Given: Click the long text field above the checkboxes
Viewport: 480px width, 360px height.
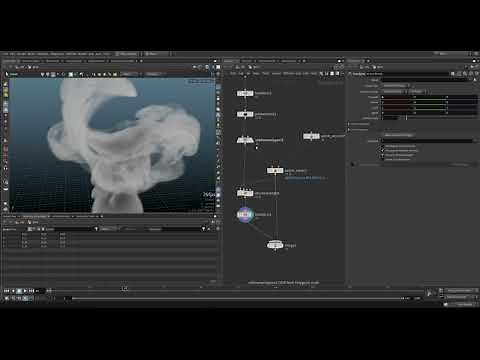Looking at the screenshot, I should point(428,141).
